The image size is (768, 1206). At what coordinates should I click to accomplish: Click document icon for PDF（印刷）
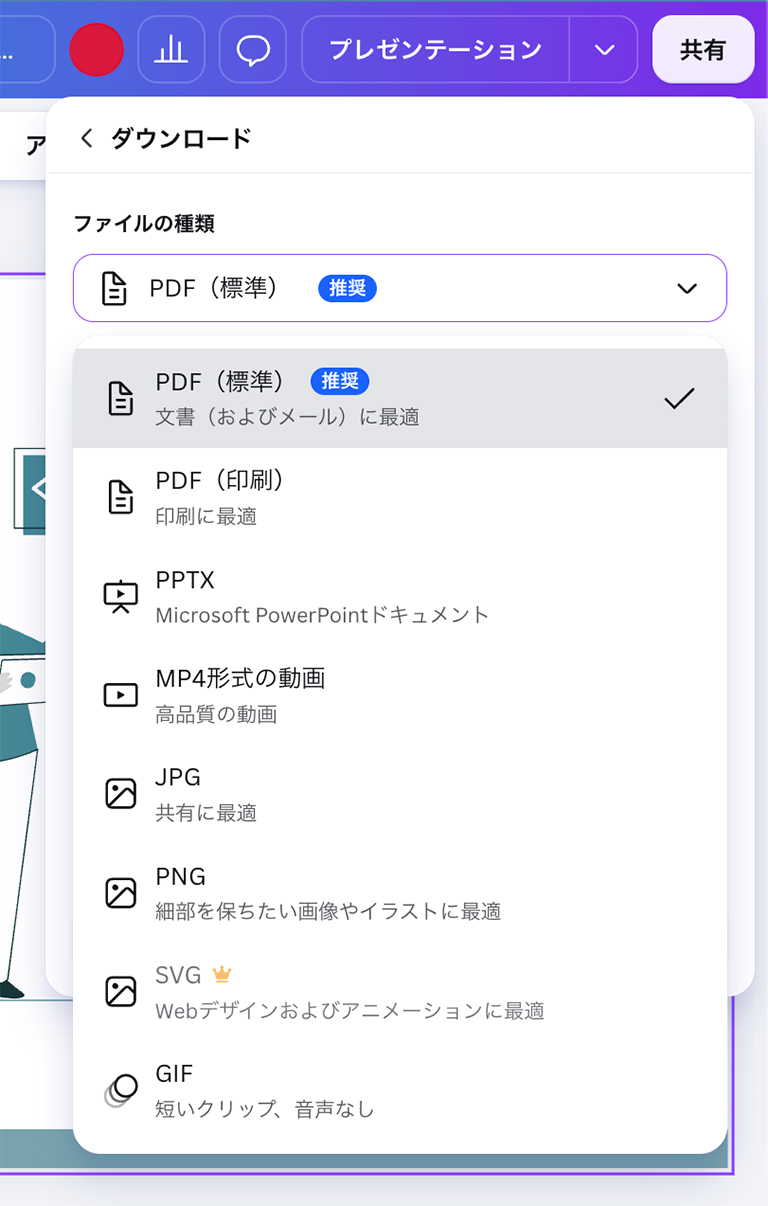point(121,497)
